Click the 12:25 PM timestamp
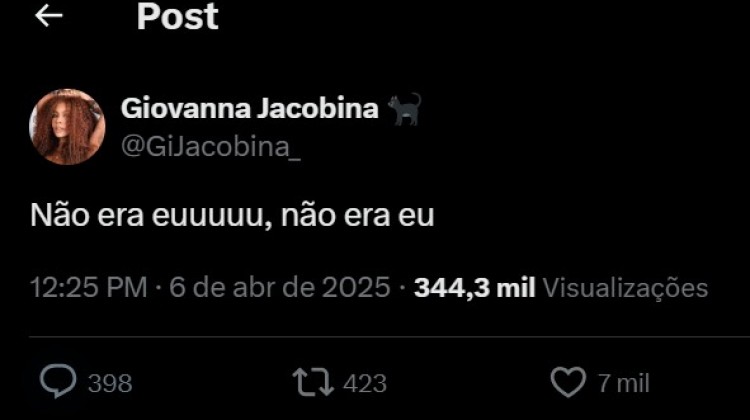Image resolution: width=750 pixels, height=420 pixels. click(88, 287)
